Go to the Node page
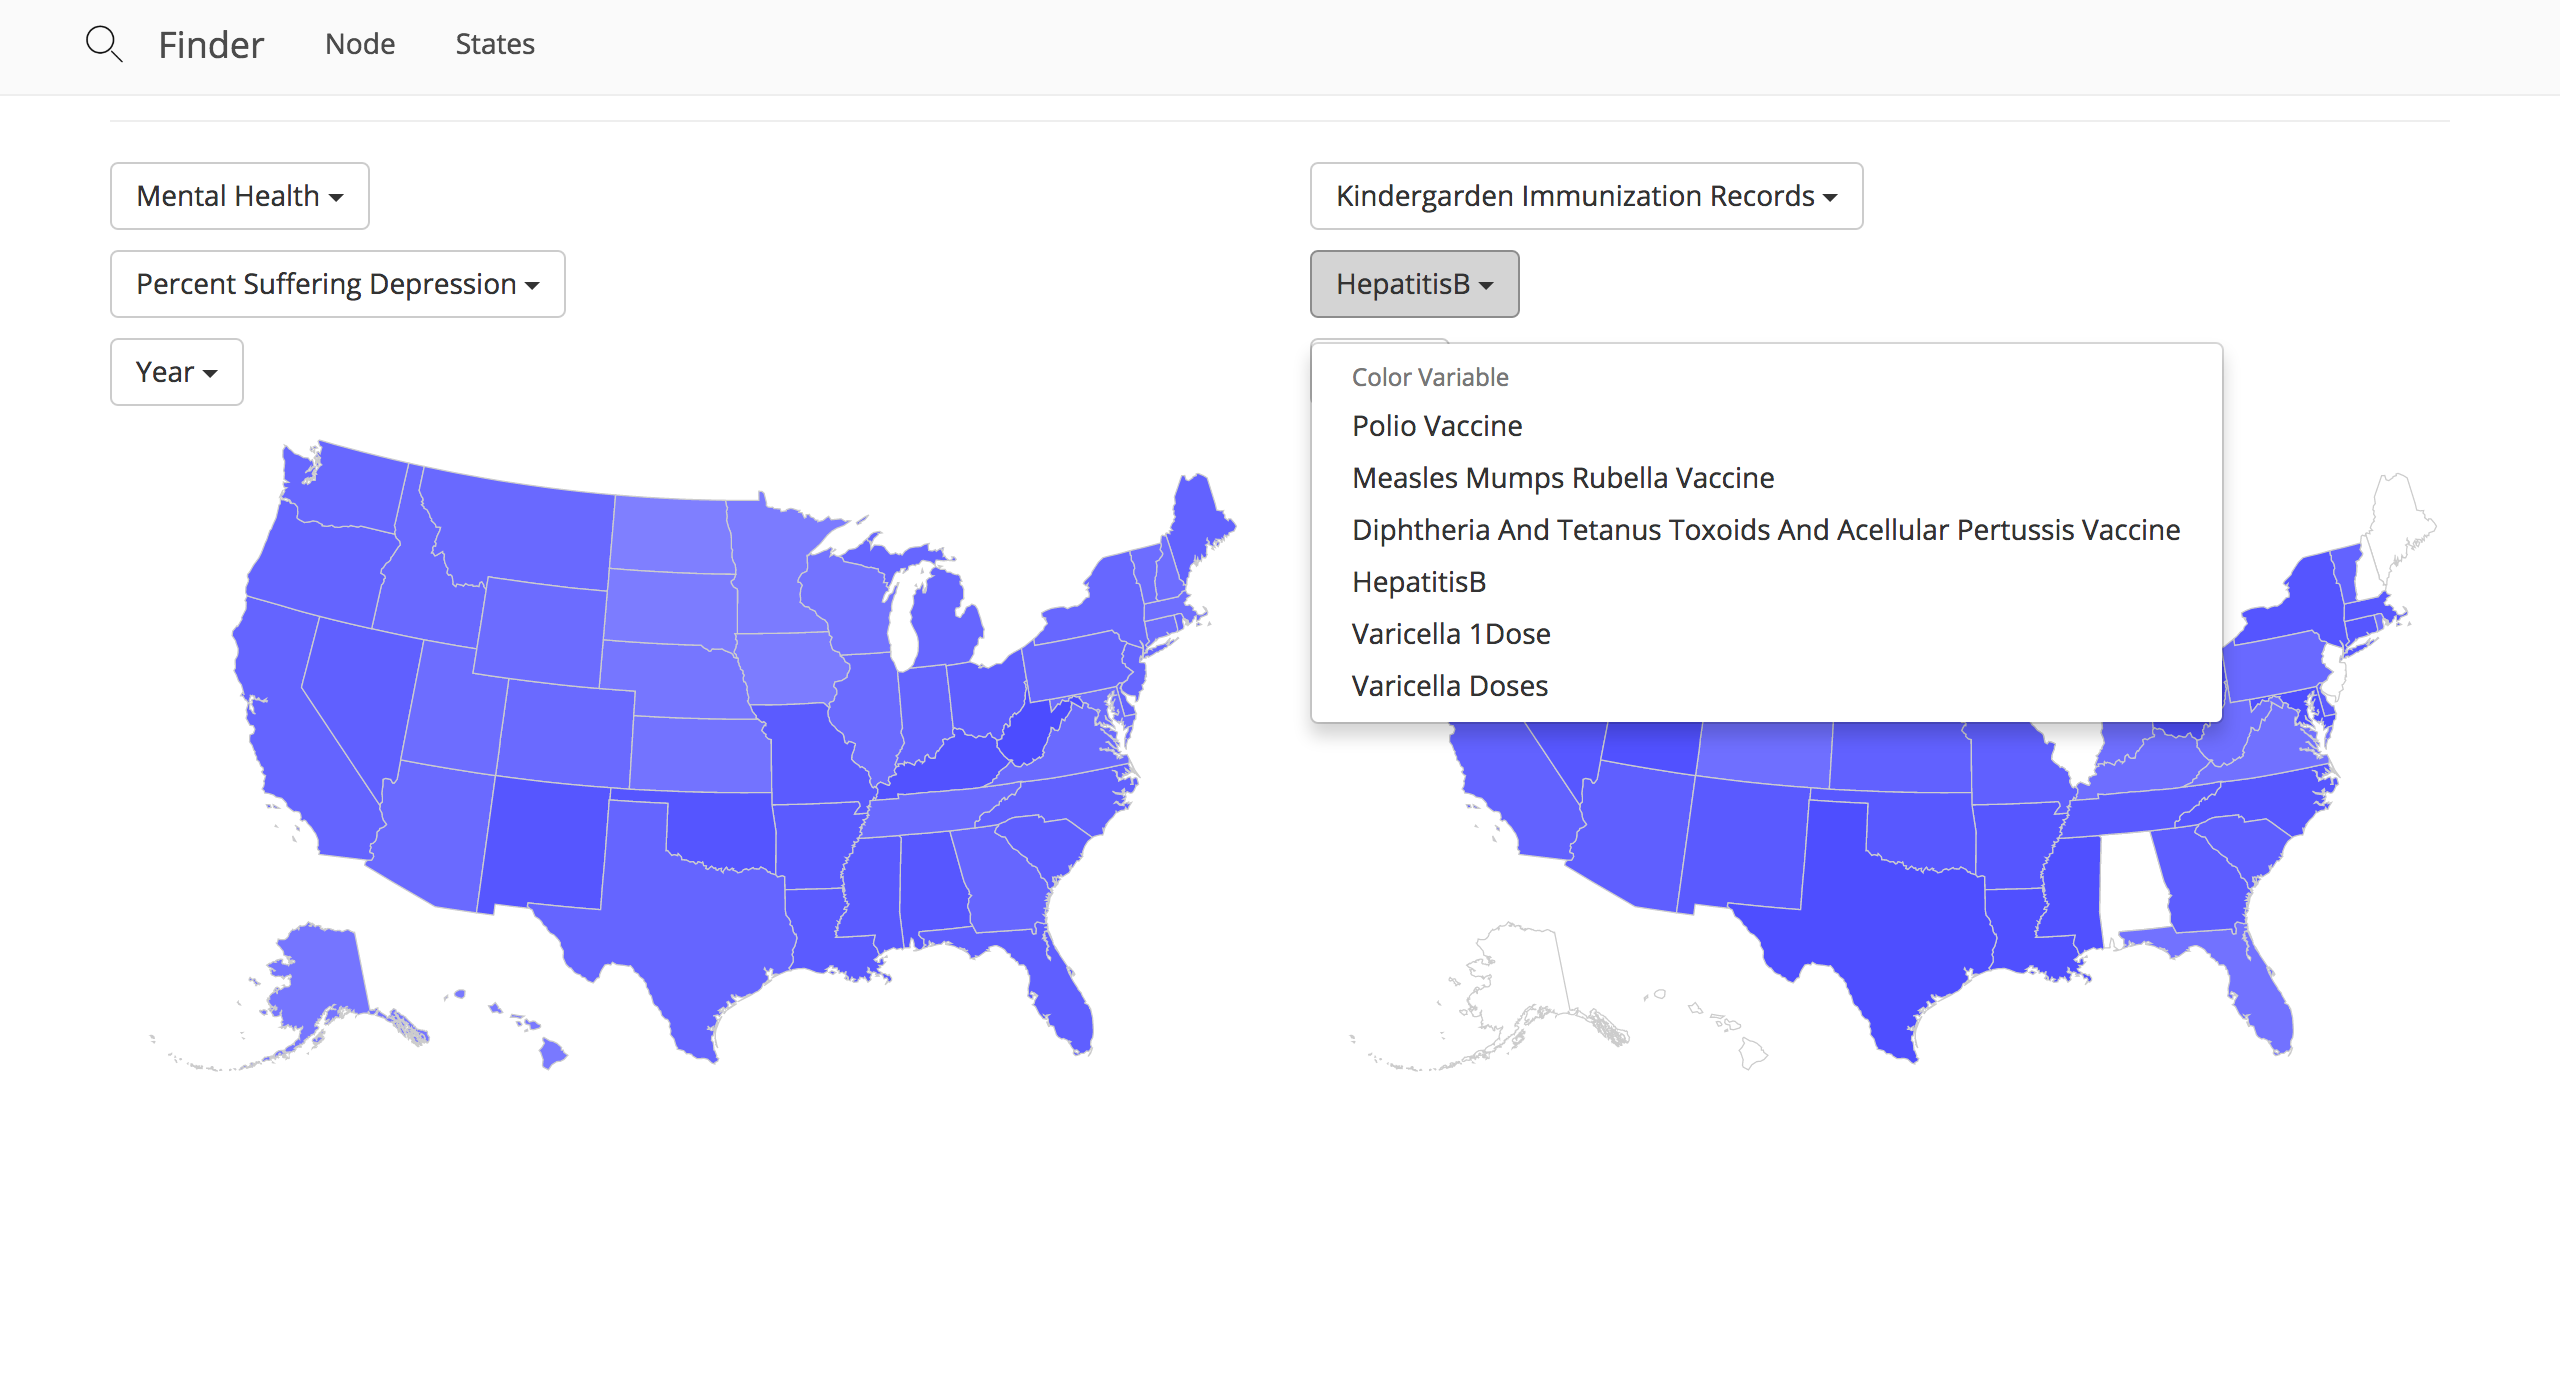Image resolution: width=2560 pixels, height=1400 pixels. click(360, 44)
